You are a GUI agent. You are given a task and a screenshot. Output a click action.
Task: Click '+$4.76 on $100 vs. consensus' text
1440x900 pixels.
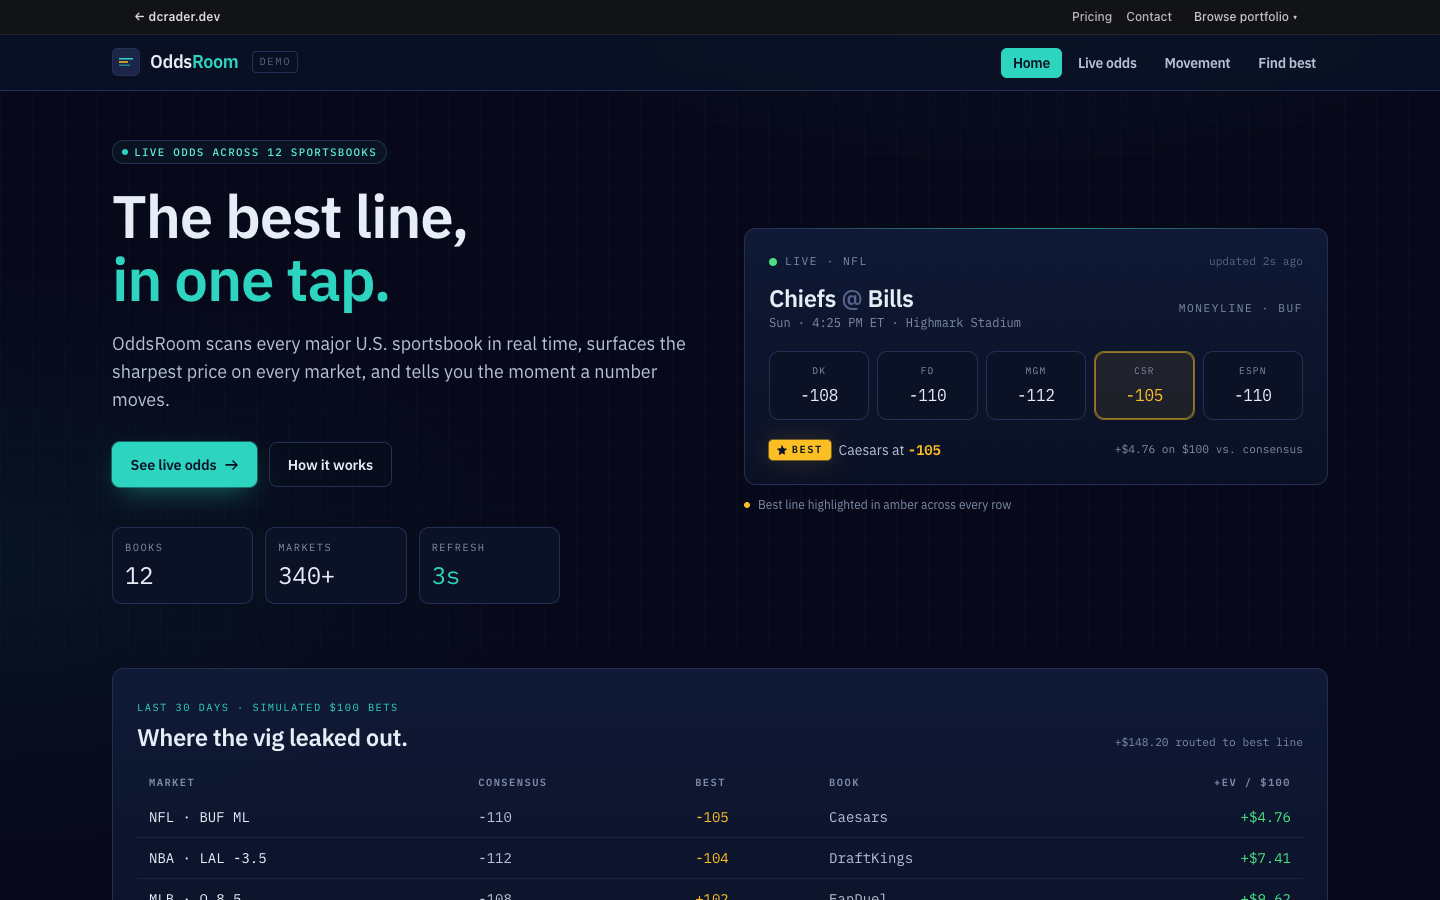pos(1208,450)
